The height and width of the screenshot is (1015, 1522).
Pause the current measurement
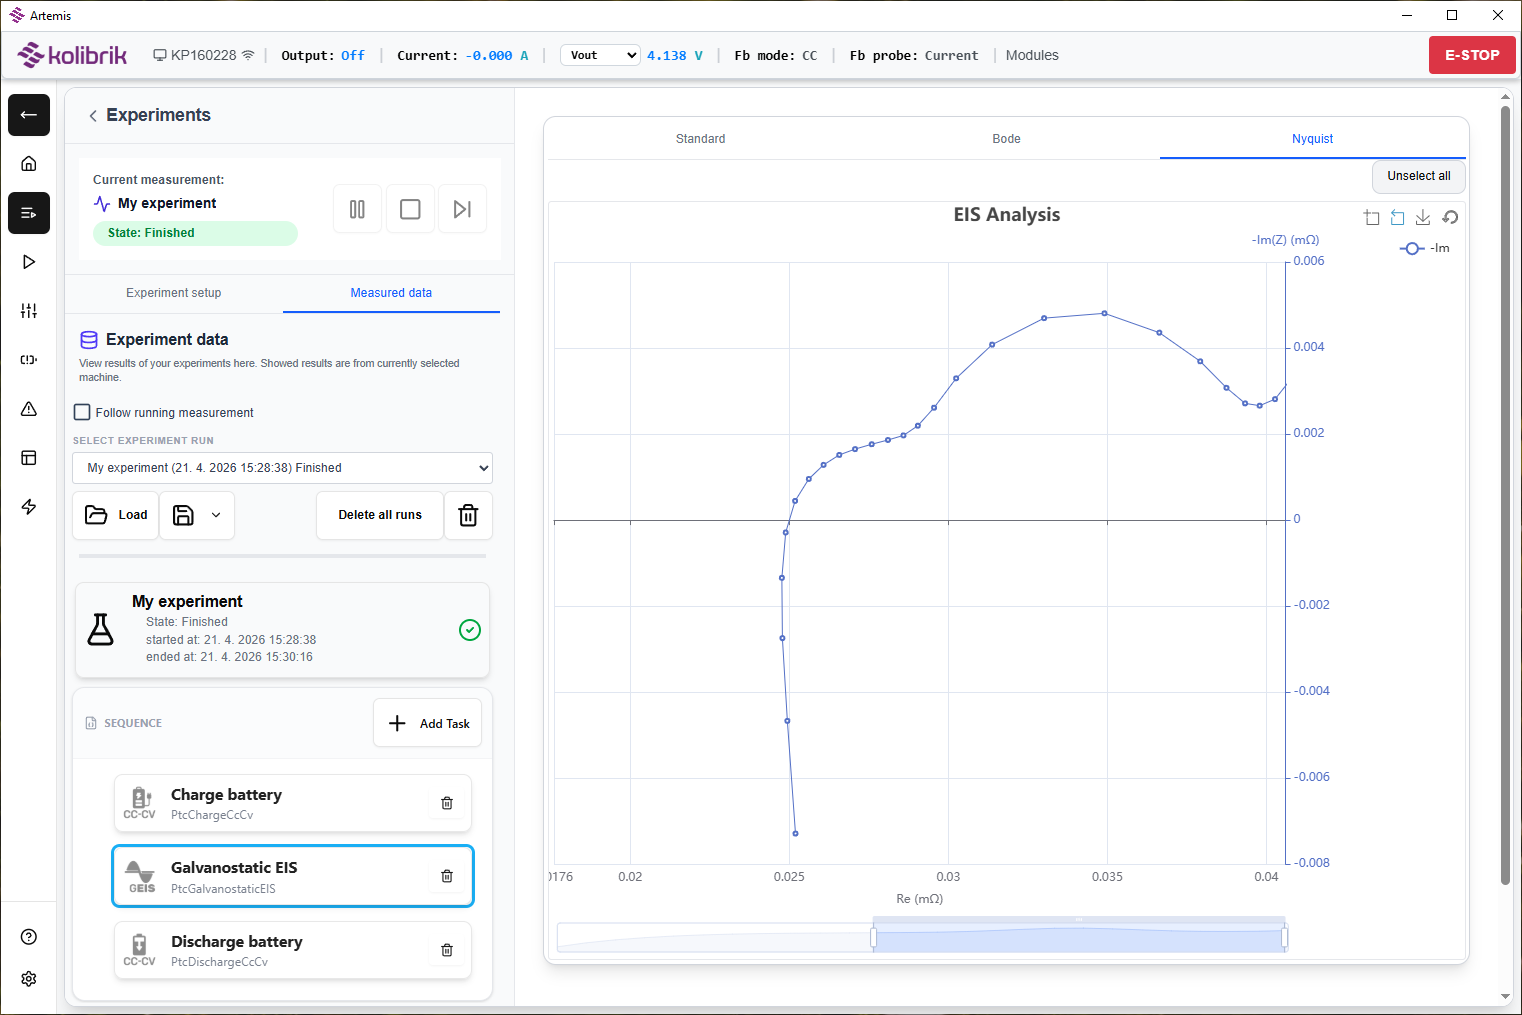point(357,209)
